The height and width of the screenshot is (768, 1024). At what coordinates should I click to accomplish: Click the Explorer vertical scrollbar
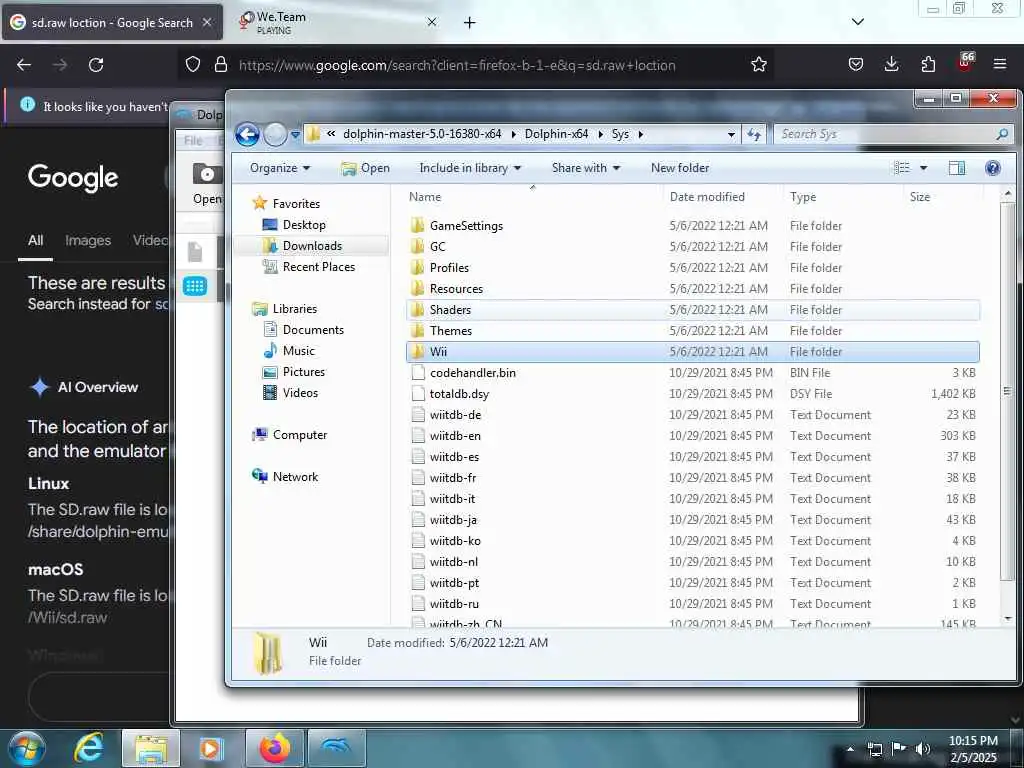[1008, 392]
